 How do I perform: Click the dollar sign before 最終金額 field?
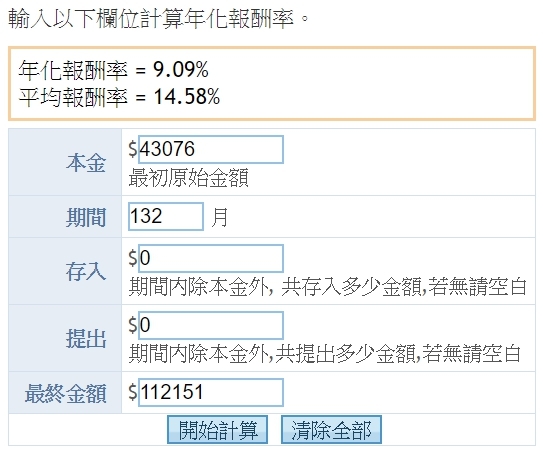[x=133, y=392]
